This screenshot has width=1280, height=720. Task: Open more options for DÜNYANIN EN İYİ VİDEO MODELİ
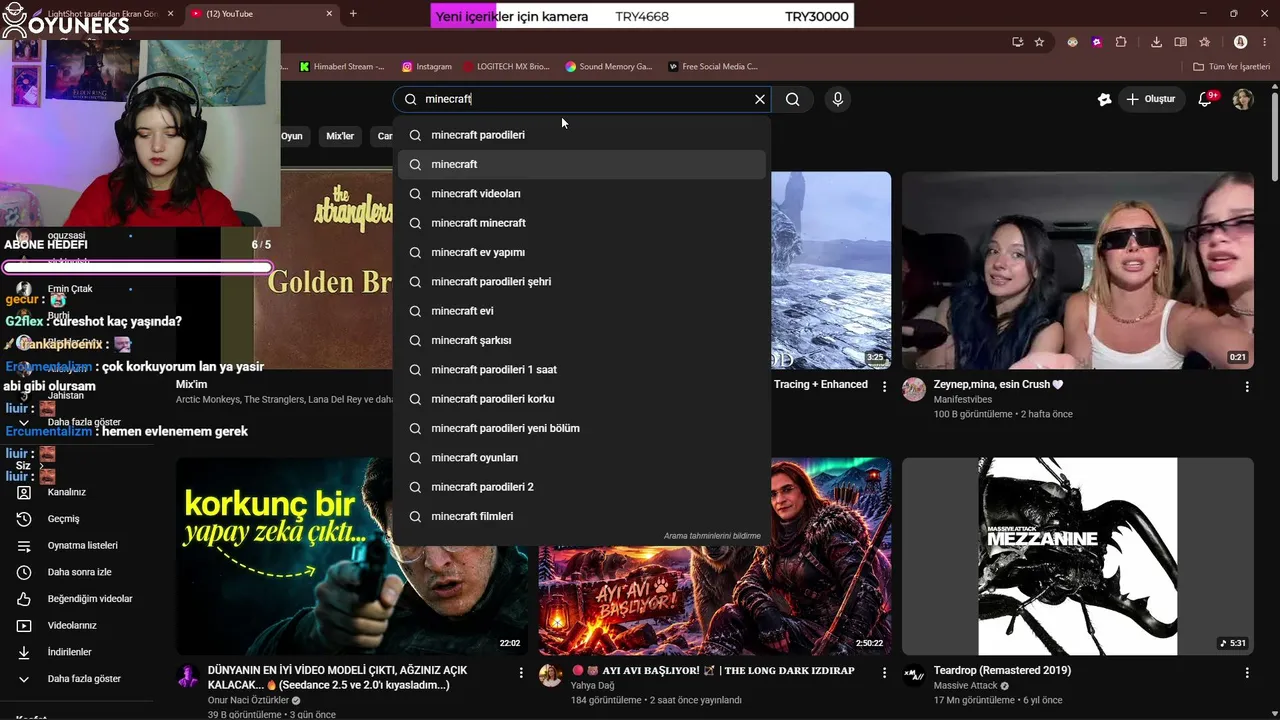[521, 673]
